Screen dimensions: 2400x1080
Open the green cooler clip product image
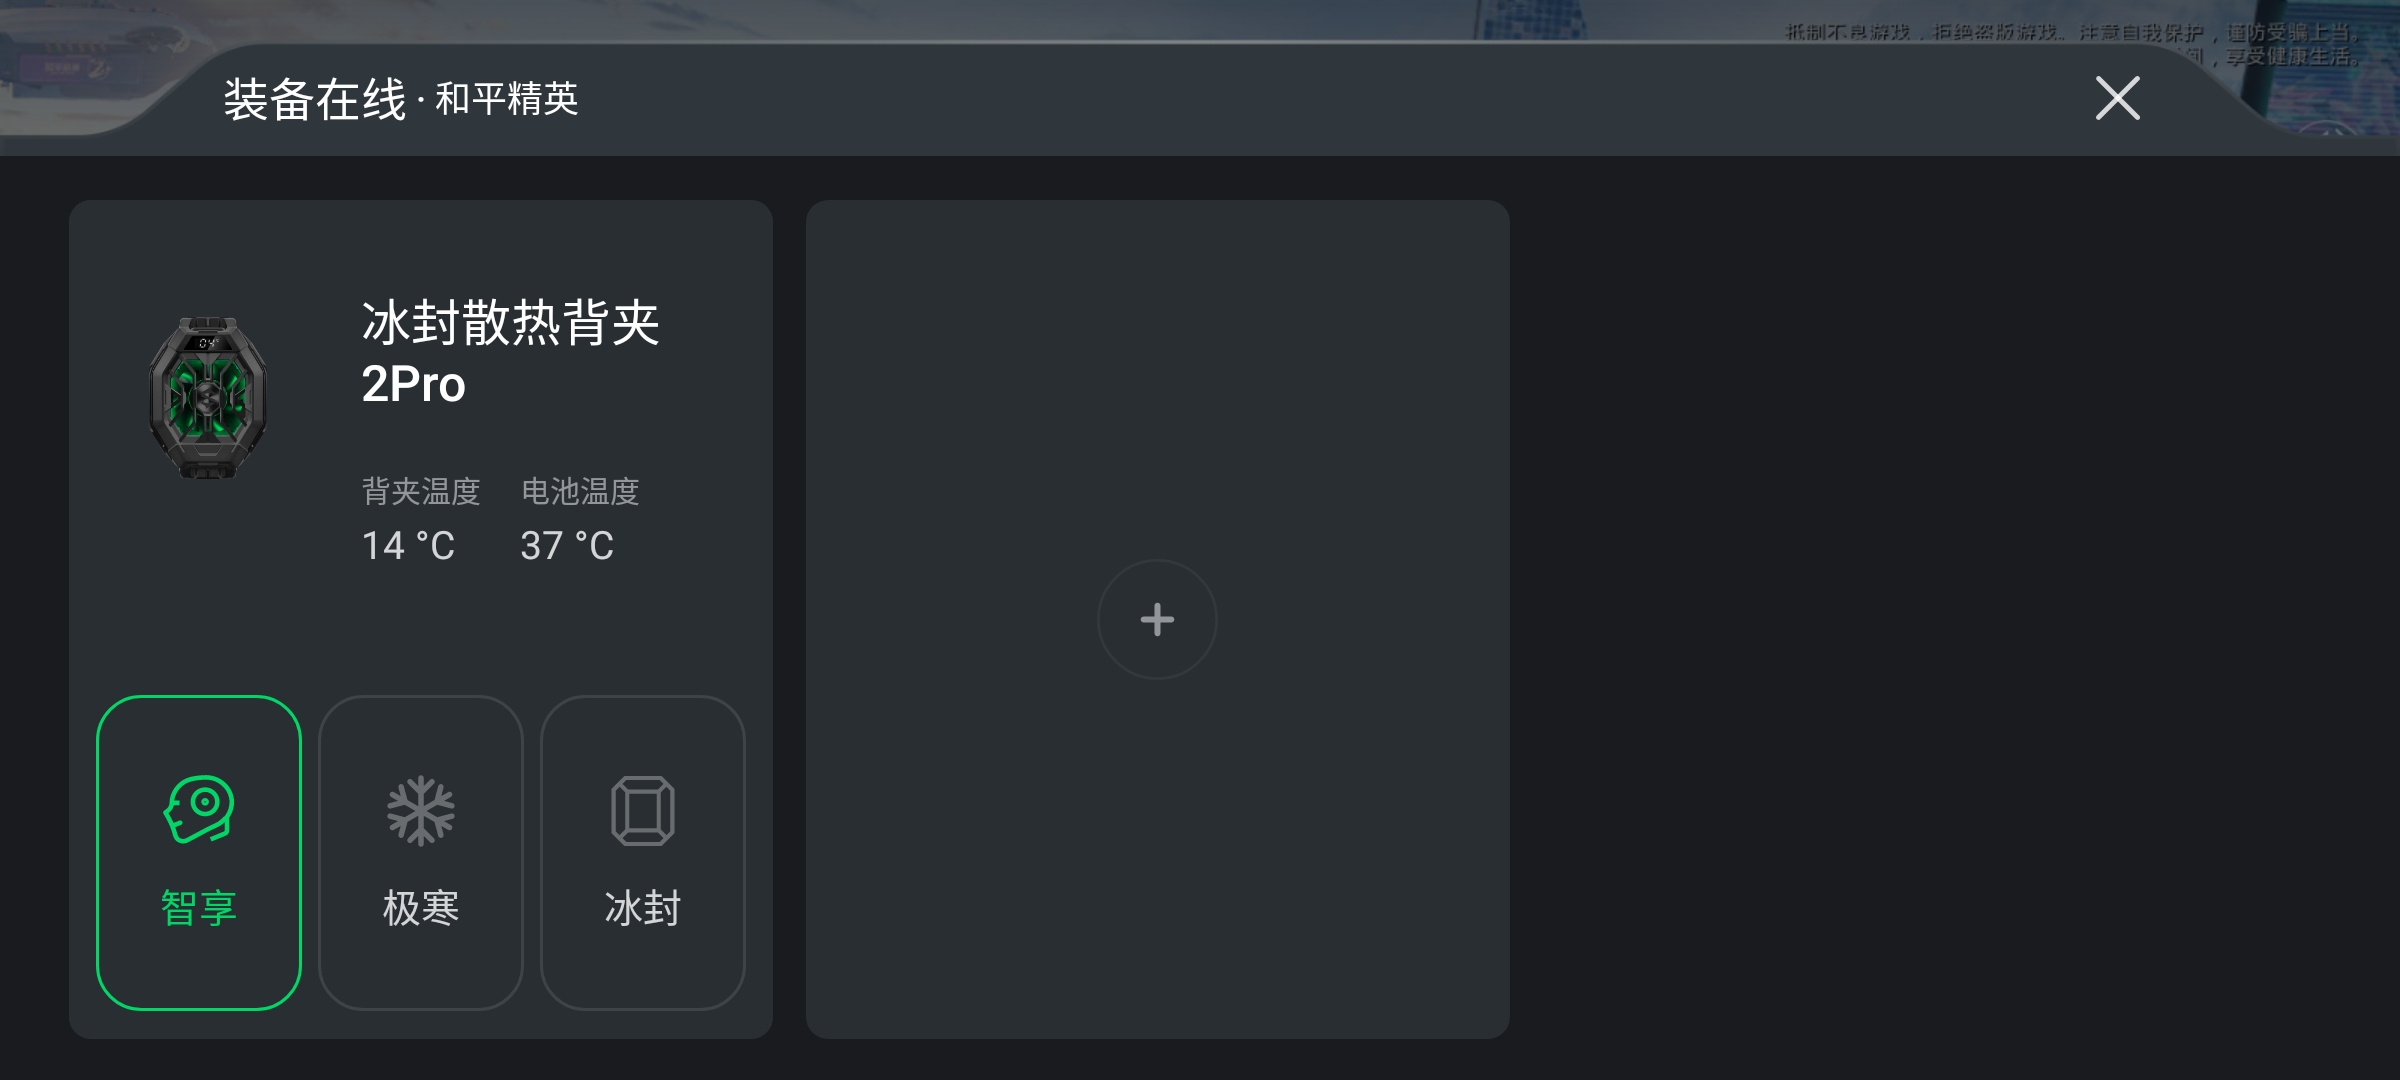(x=208, y=397)
